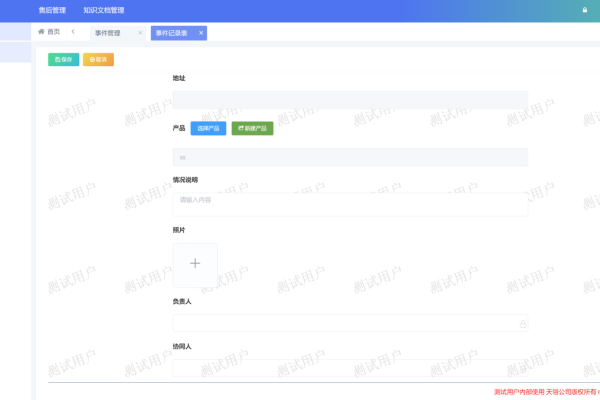Open the 售后管理 menu
The image size is (600, 400).
point(52,10)
